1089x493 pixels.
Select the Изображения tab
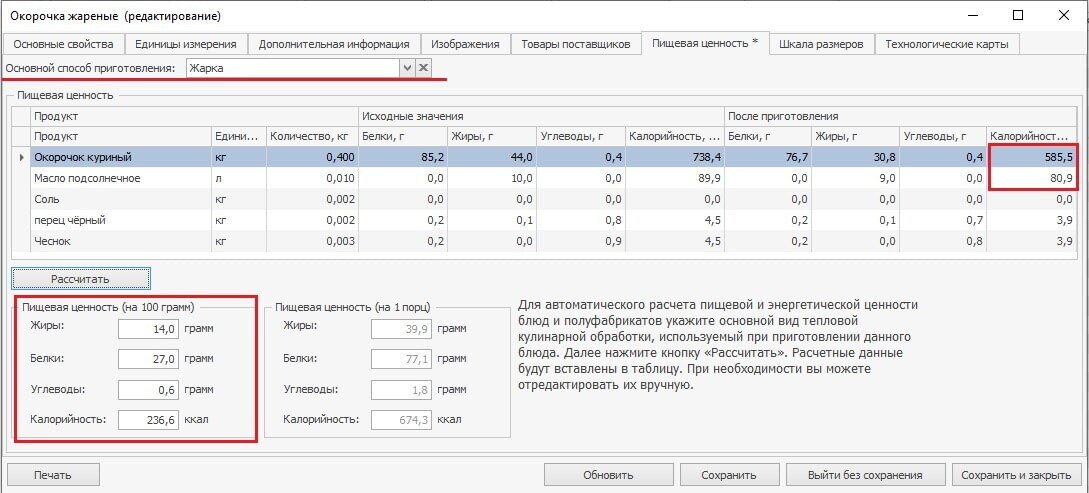click(x=465, y=44)
